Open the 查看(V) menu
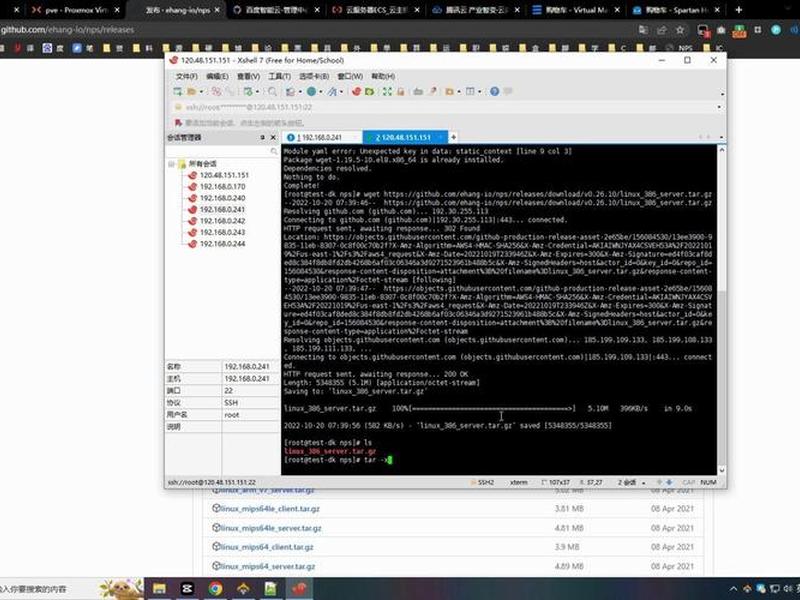 pyautogui.click(x=248, y=76)
